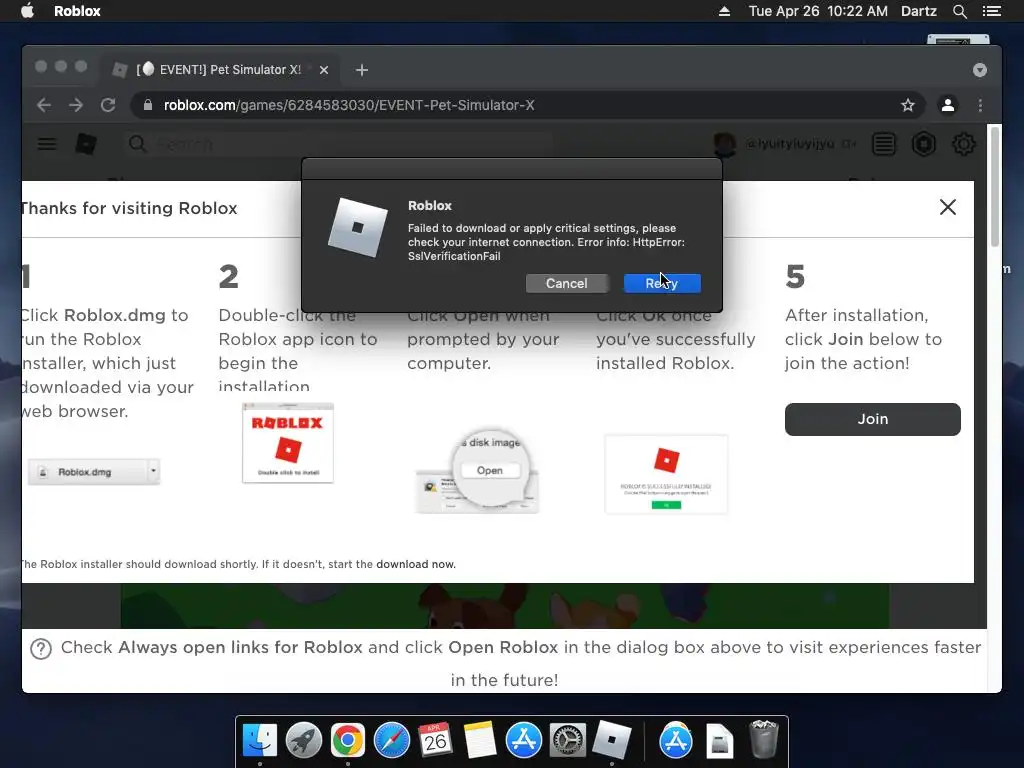Cancel the Roblox error dialog
1024x768 pixels.
pos(566,283)
